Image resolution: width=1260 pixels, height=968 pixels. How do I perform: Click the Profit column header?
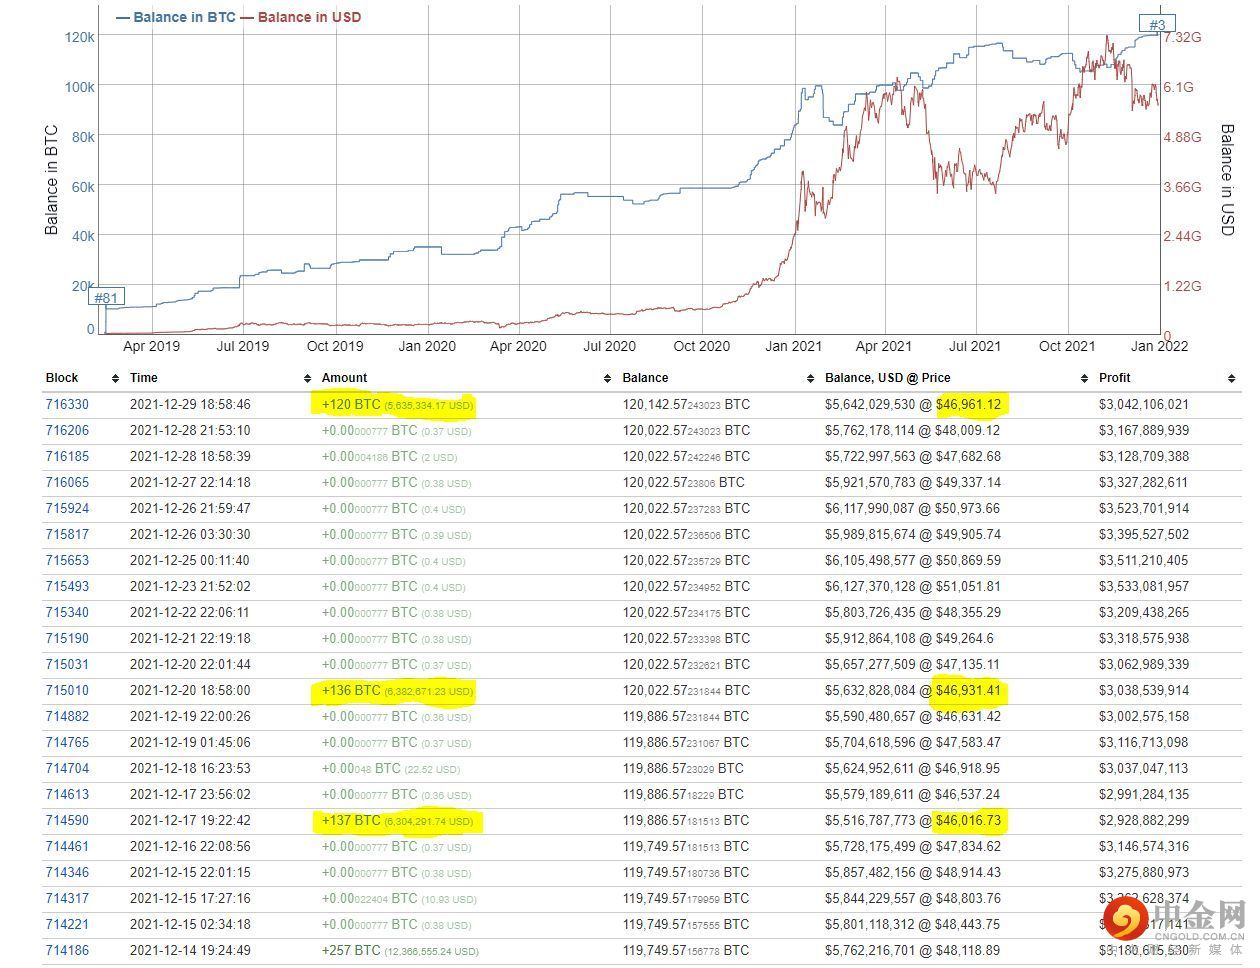point(1115,378)
